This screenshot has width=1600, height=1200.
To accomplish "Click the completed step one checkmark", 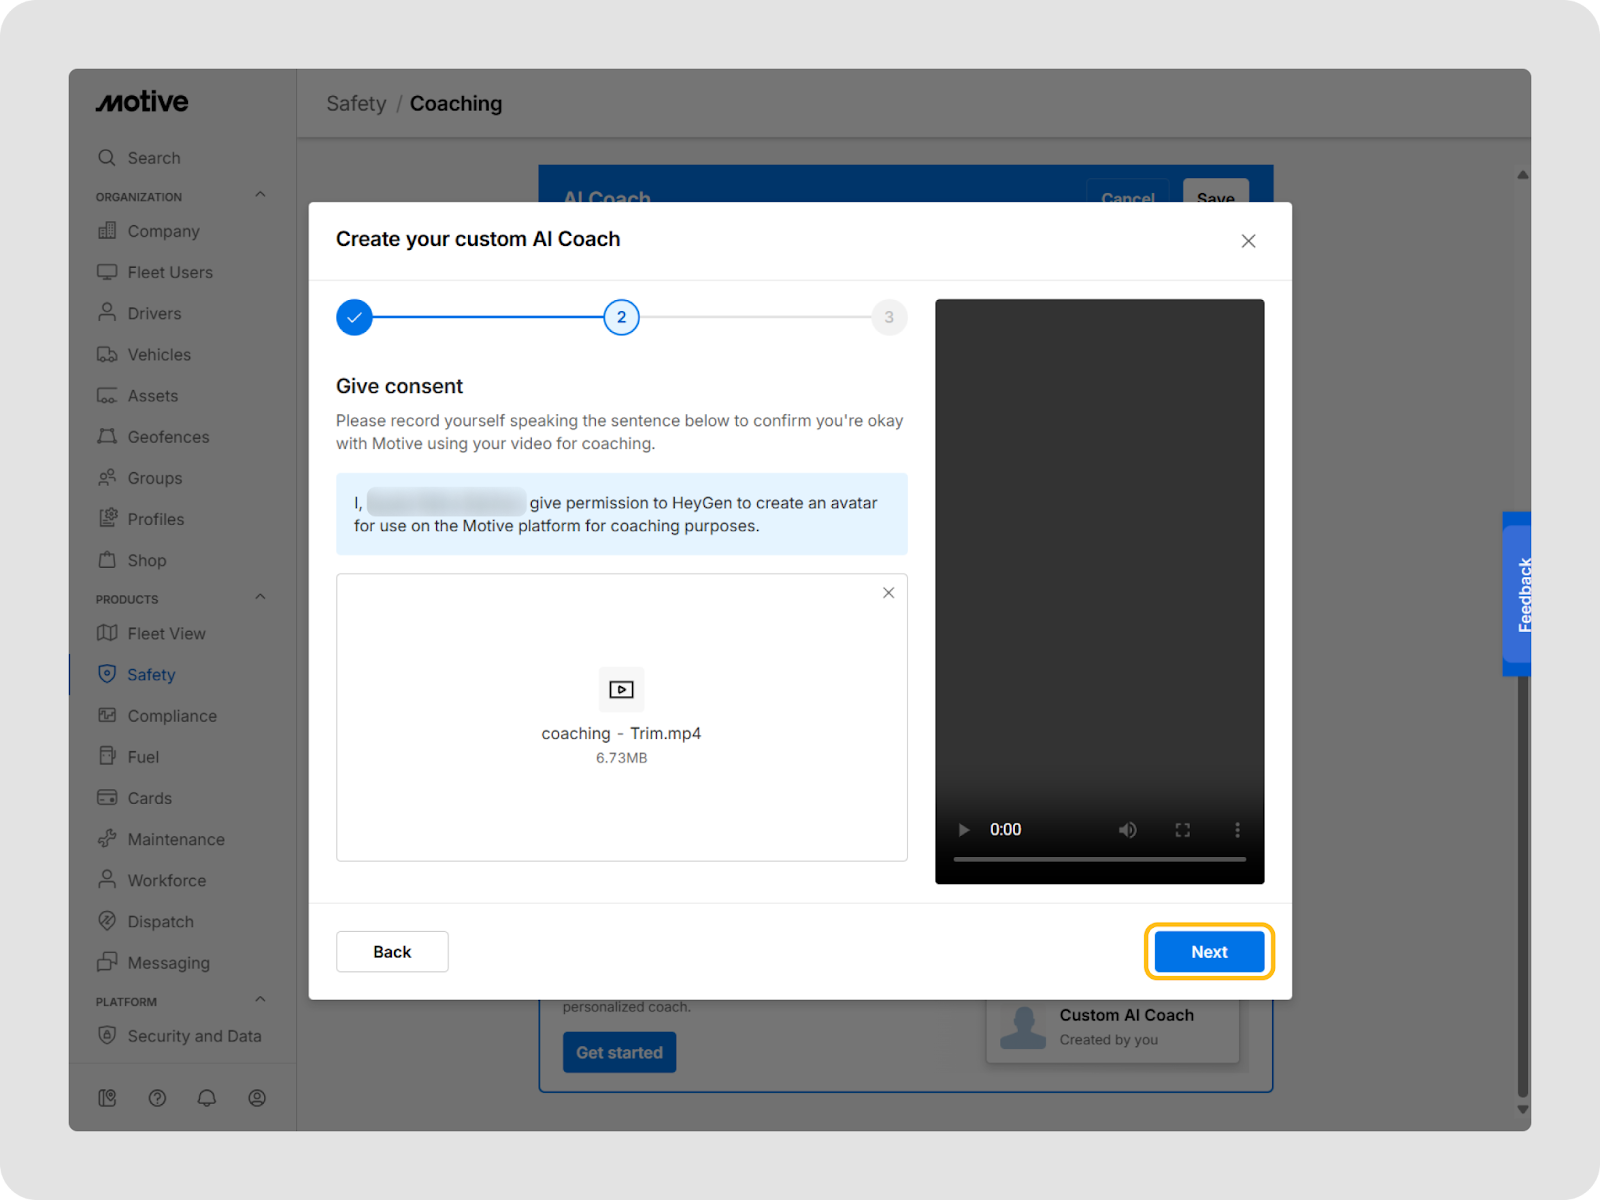I will point(354,317).
